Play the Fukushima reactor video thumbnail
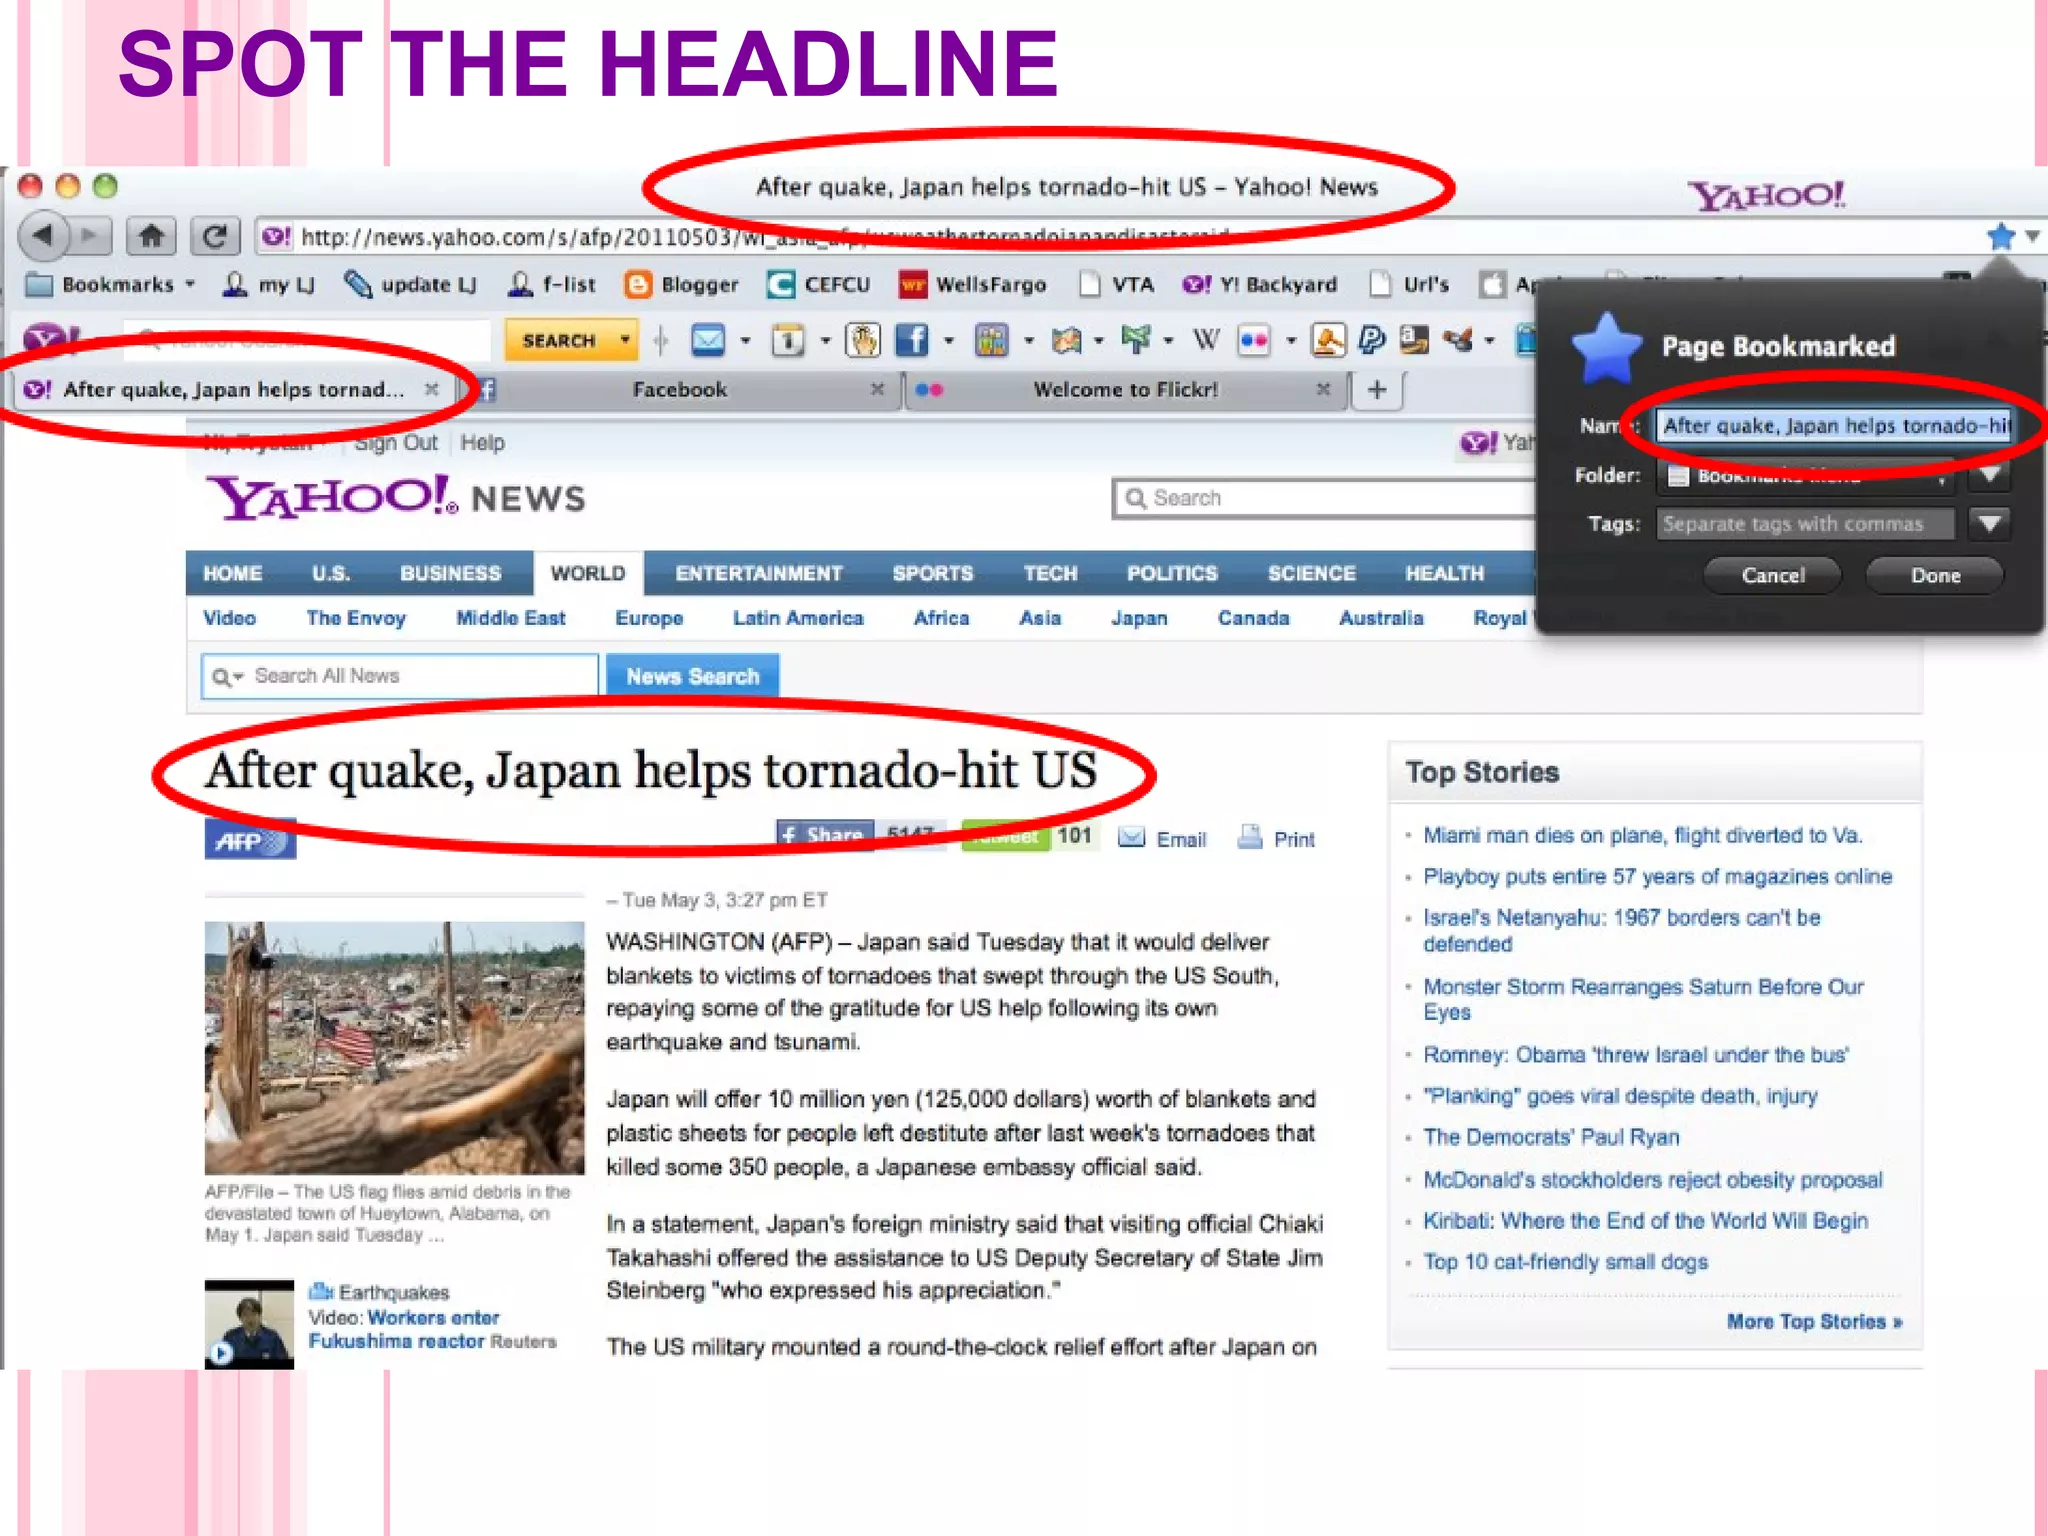This screenshot has height=1536, width=2048. tap(249, 1324)
